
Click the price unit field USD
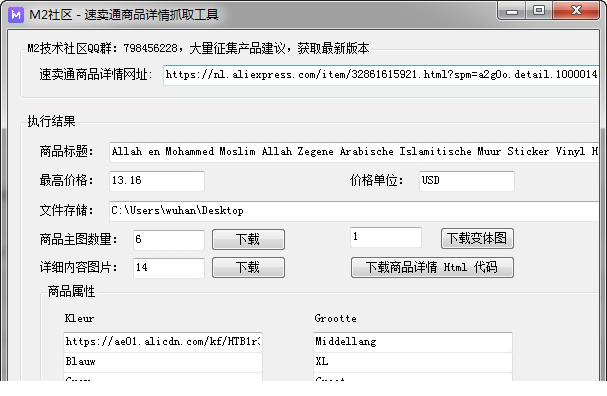click(466, 181)
